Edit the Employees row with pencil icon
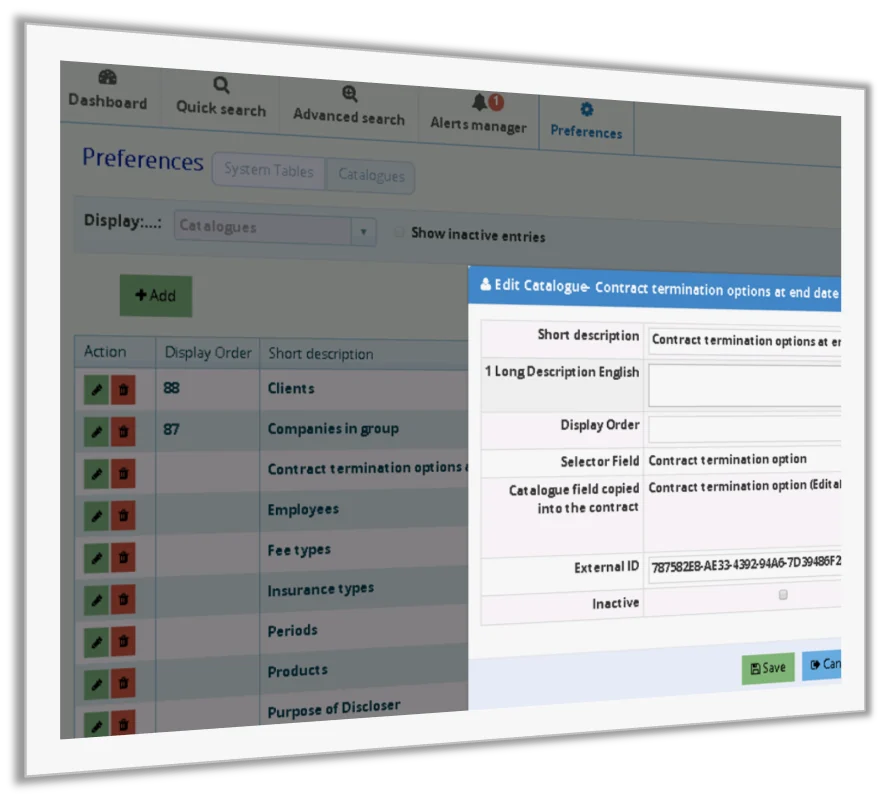This screenshot has width=880, height=799. 97,516
